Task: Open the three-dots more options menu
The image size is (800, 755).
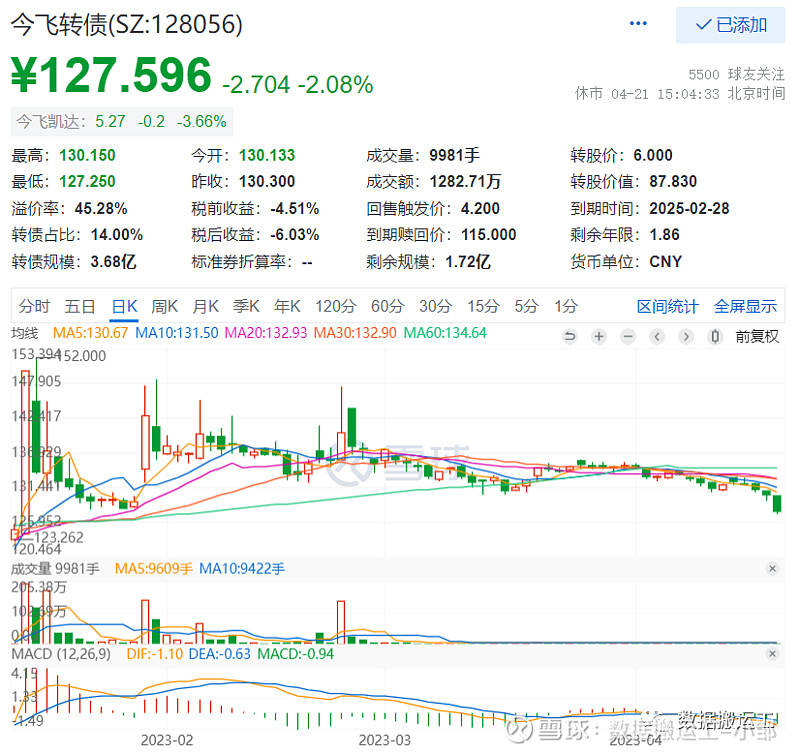Action: (x=638, y=23)
